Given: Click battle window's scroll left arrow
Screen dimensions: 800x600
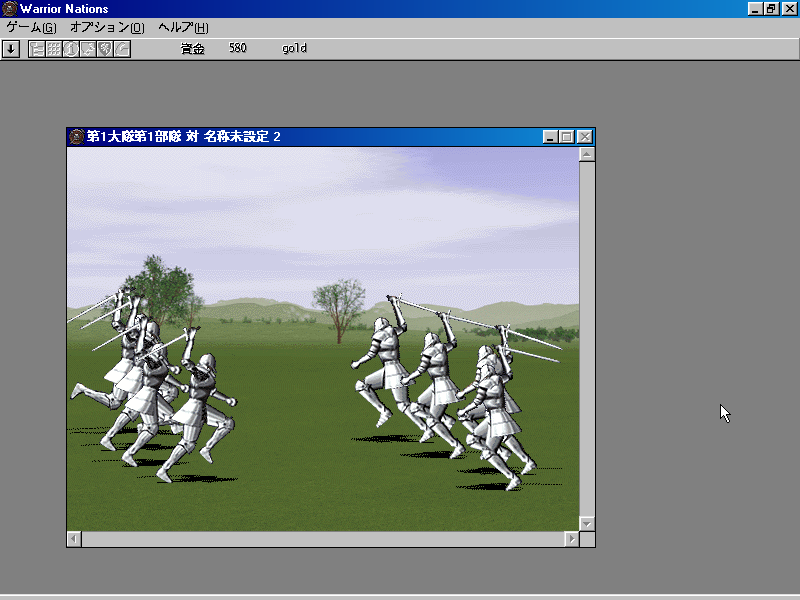Looking at the screenshot, I should point(74,539).
